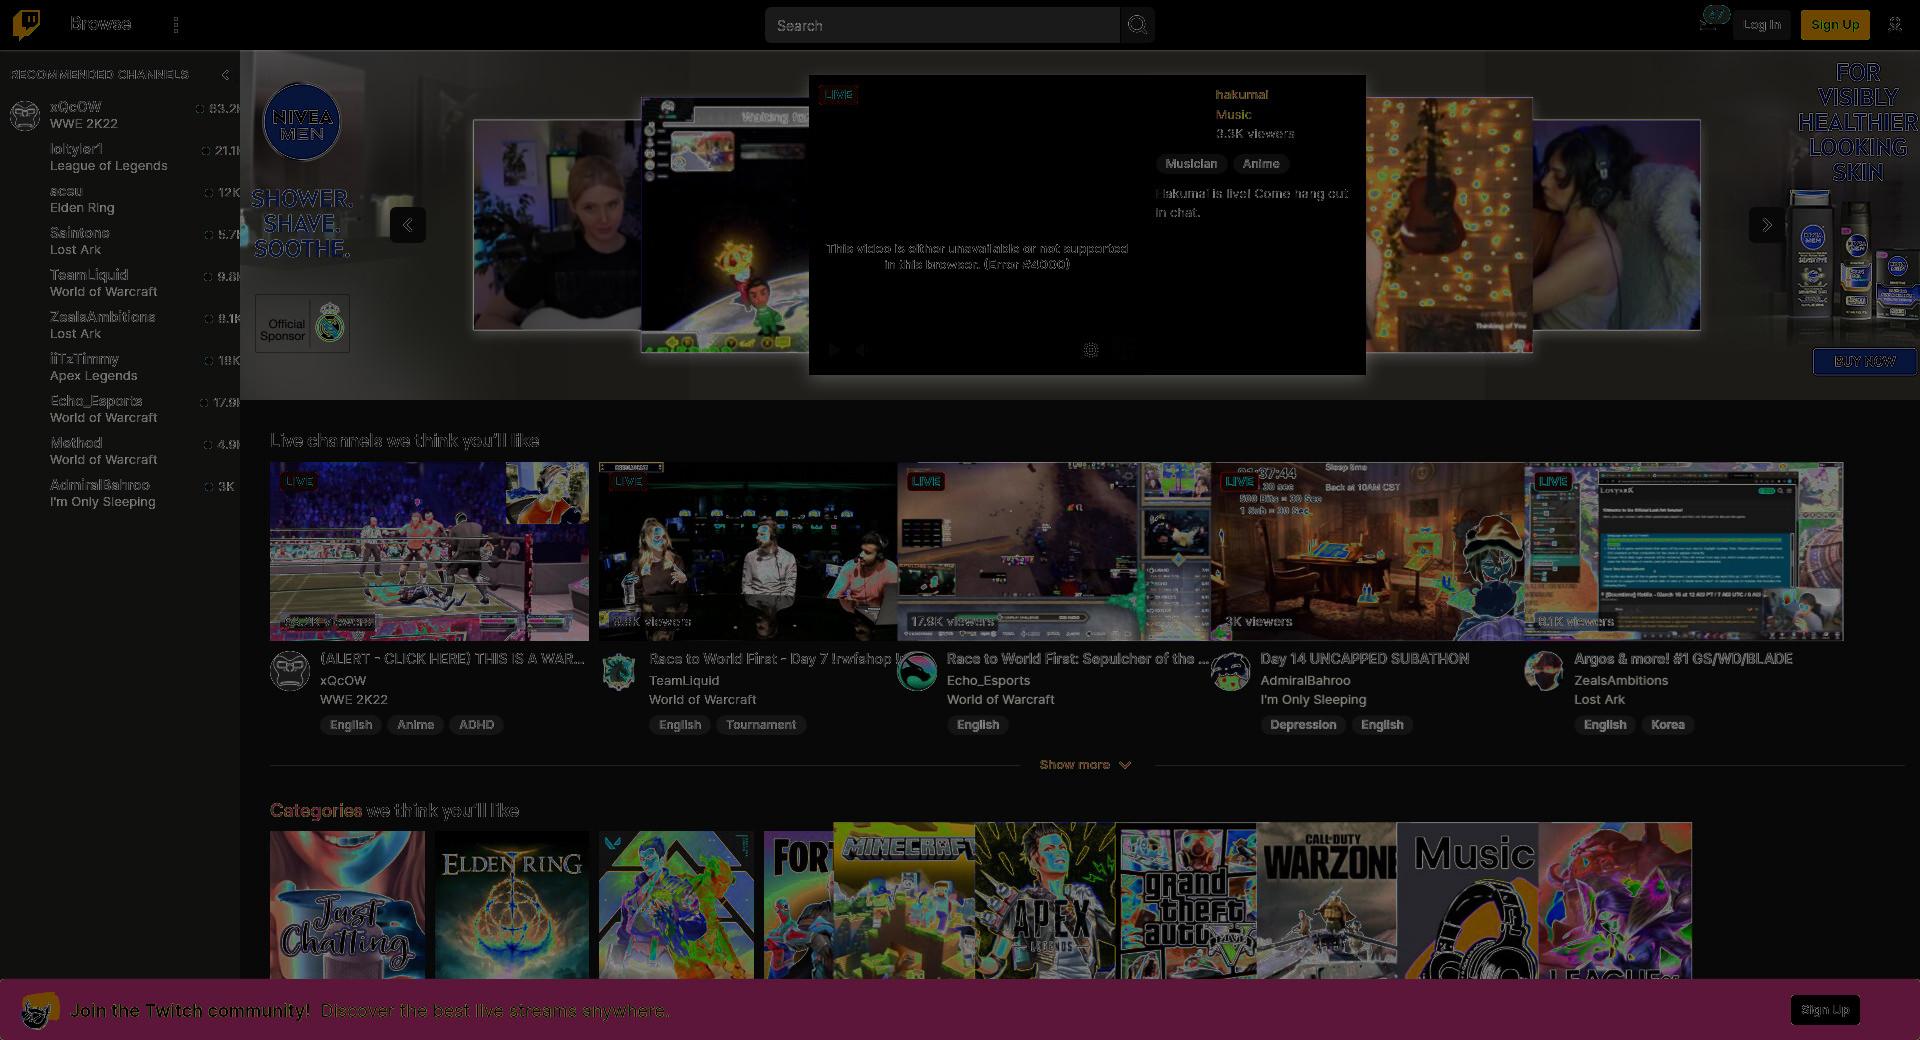
Task: Focus the Search input field
Action: (x=942, y=25)
